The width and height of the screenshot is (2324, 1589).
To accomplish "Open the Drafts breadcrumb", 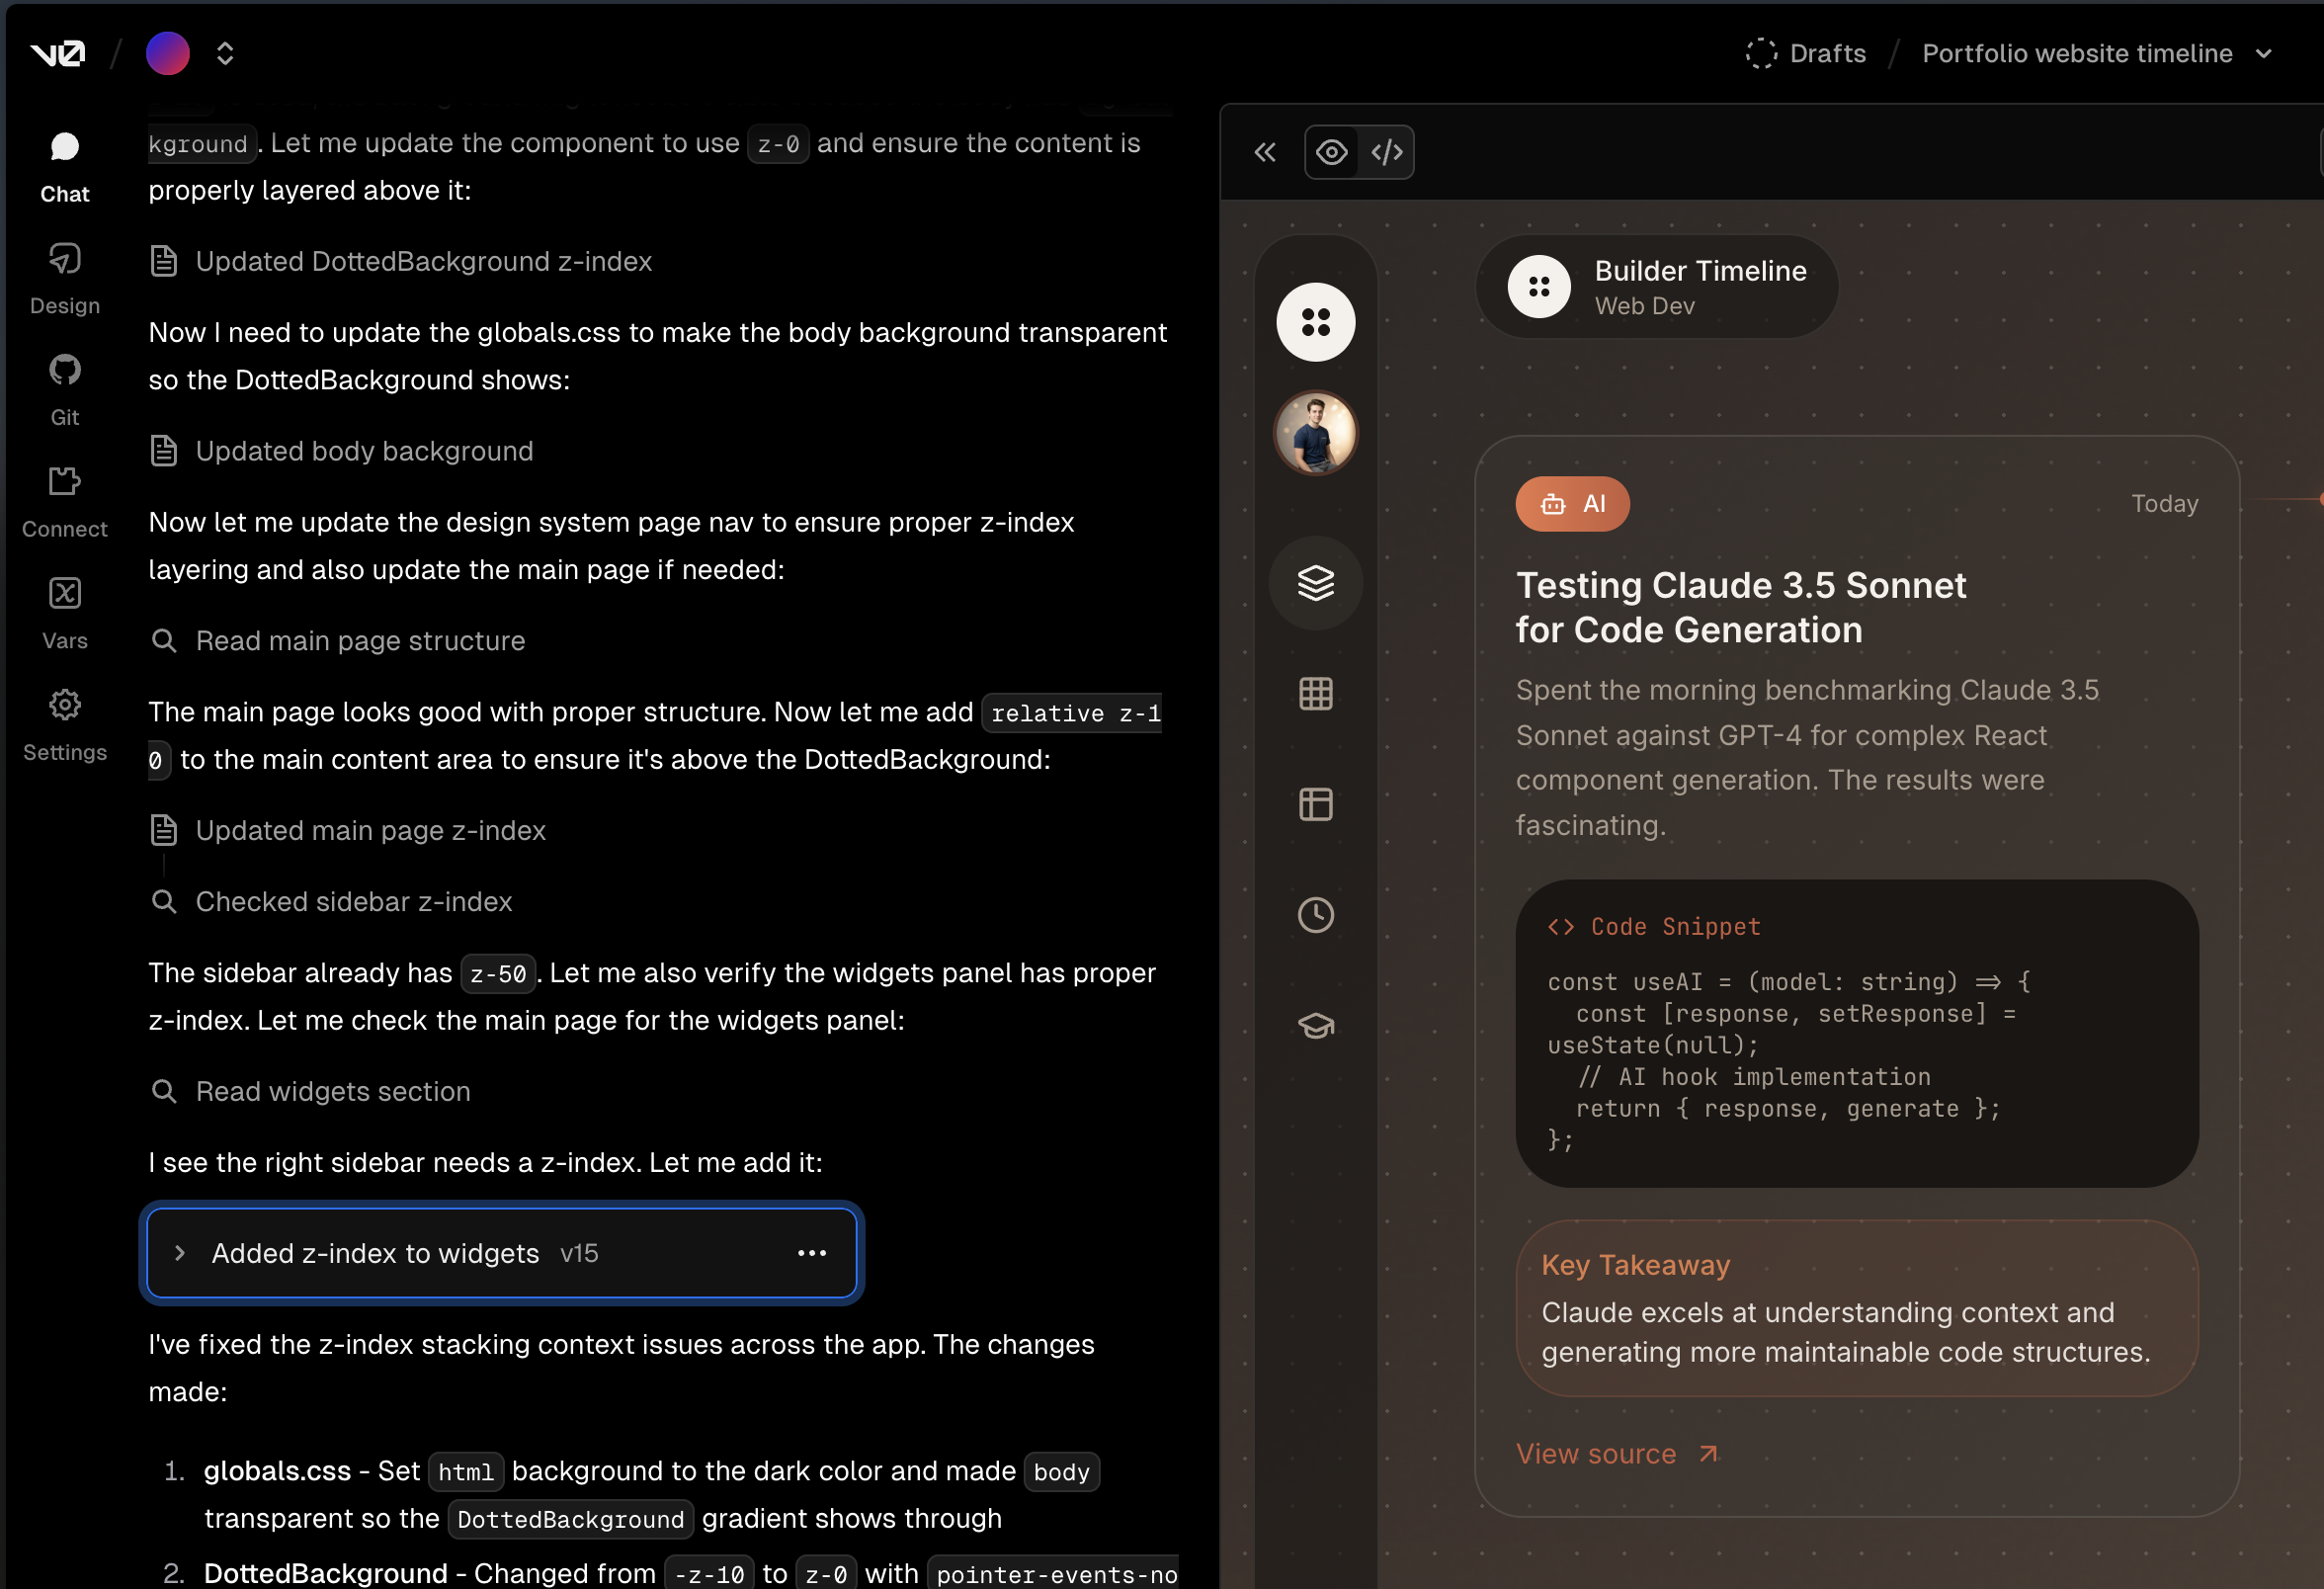I will coord(1828,53).
